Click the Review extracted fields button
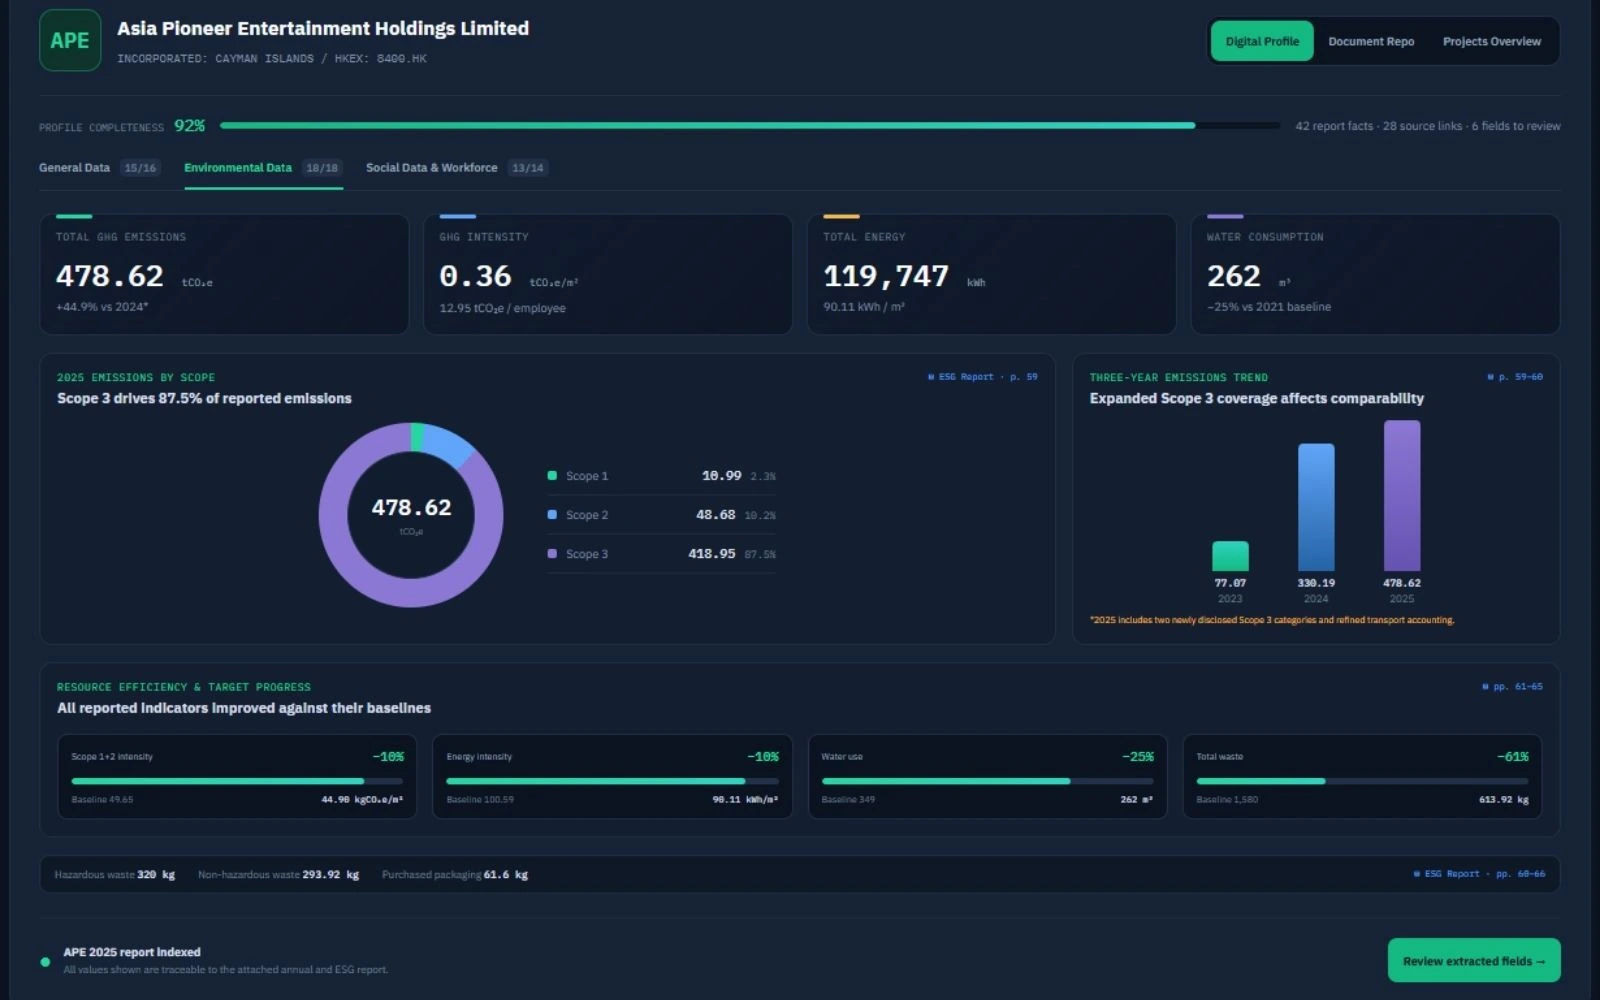The image size is (1600, 1000). (1474, 961)
